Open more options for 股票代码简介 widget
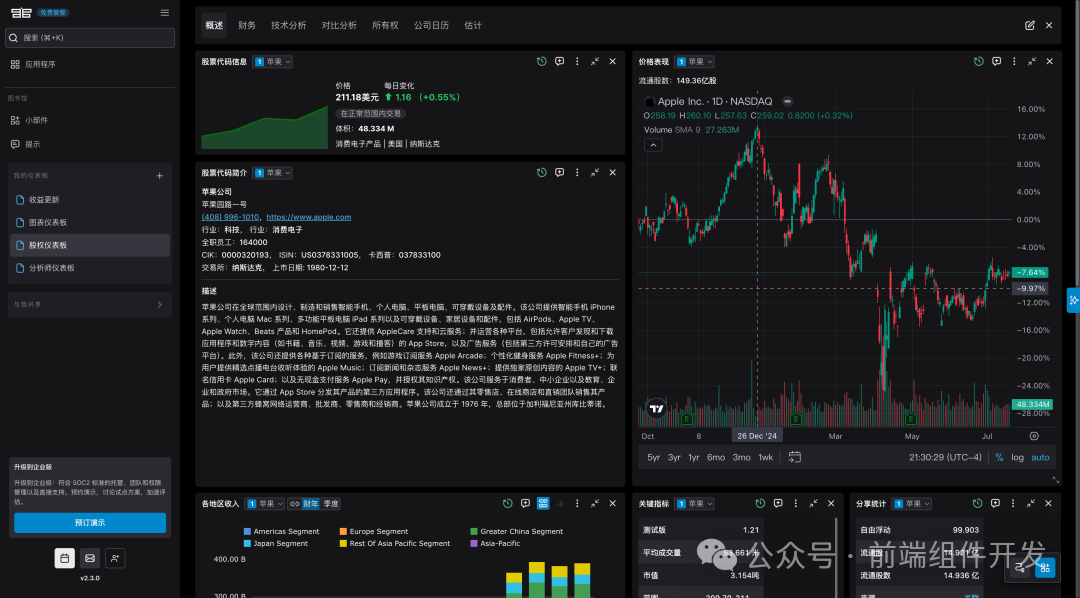The height and width of the screenshot is (598, 1080). [x=577, y=172]
